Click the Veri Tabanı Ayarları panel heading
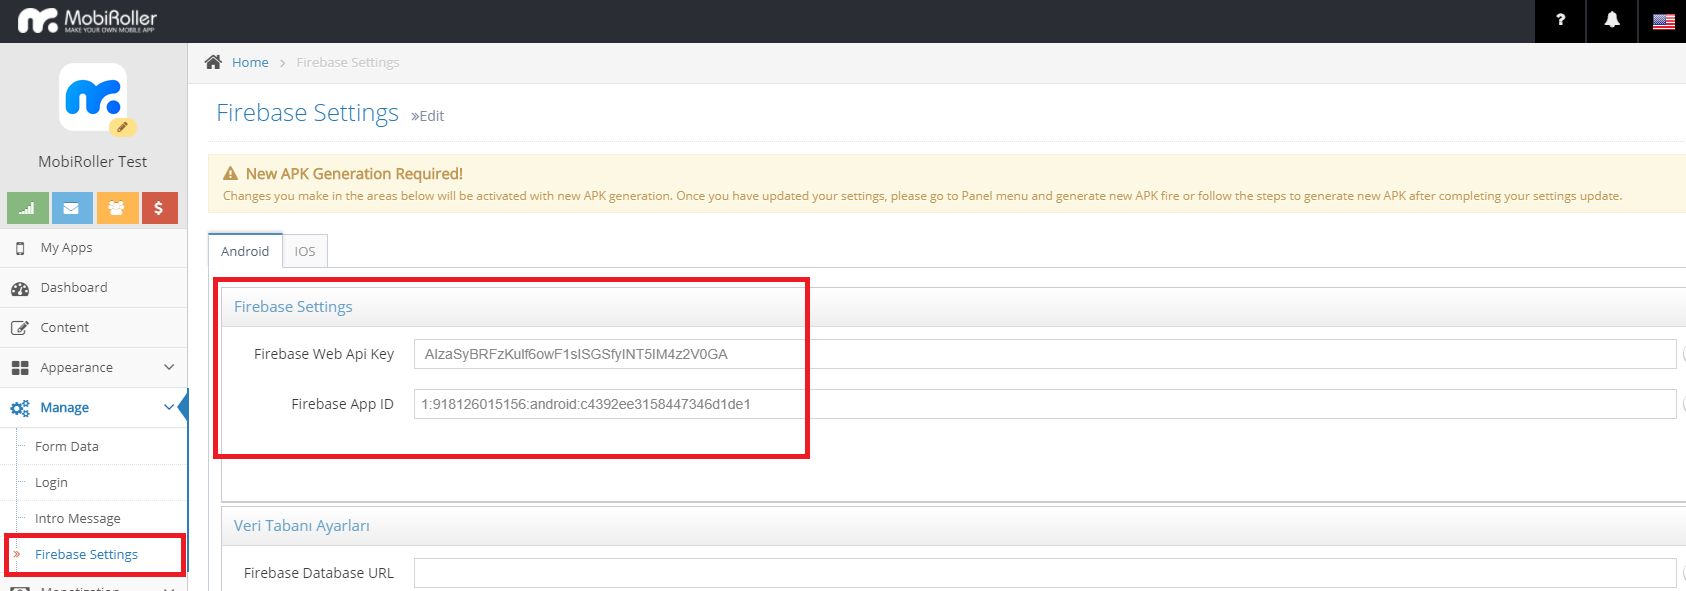The height and width of the screenshot is (591, 1686). [x=302, y=526]
